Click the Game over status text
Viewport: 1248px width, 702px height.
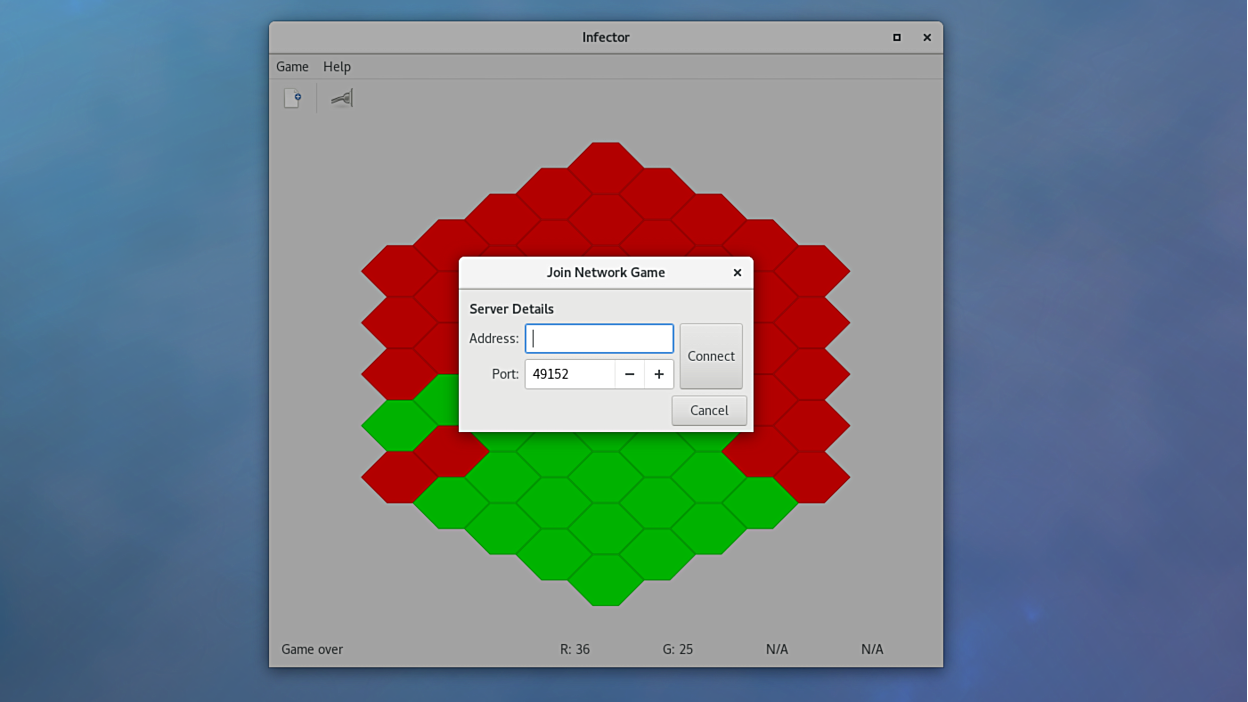[x=312, y=649]
